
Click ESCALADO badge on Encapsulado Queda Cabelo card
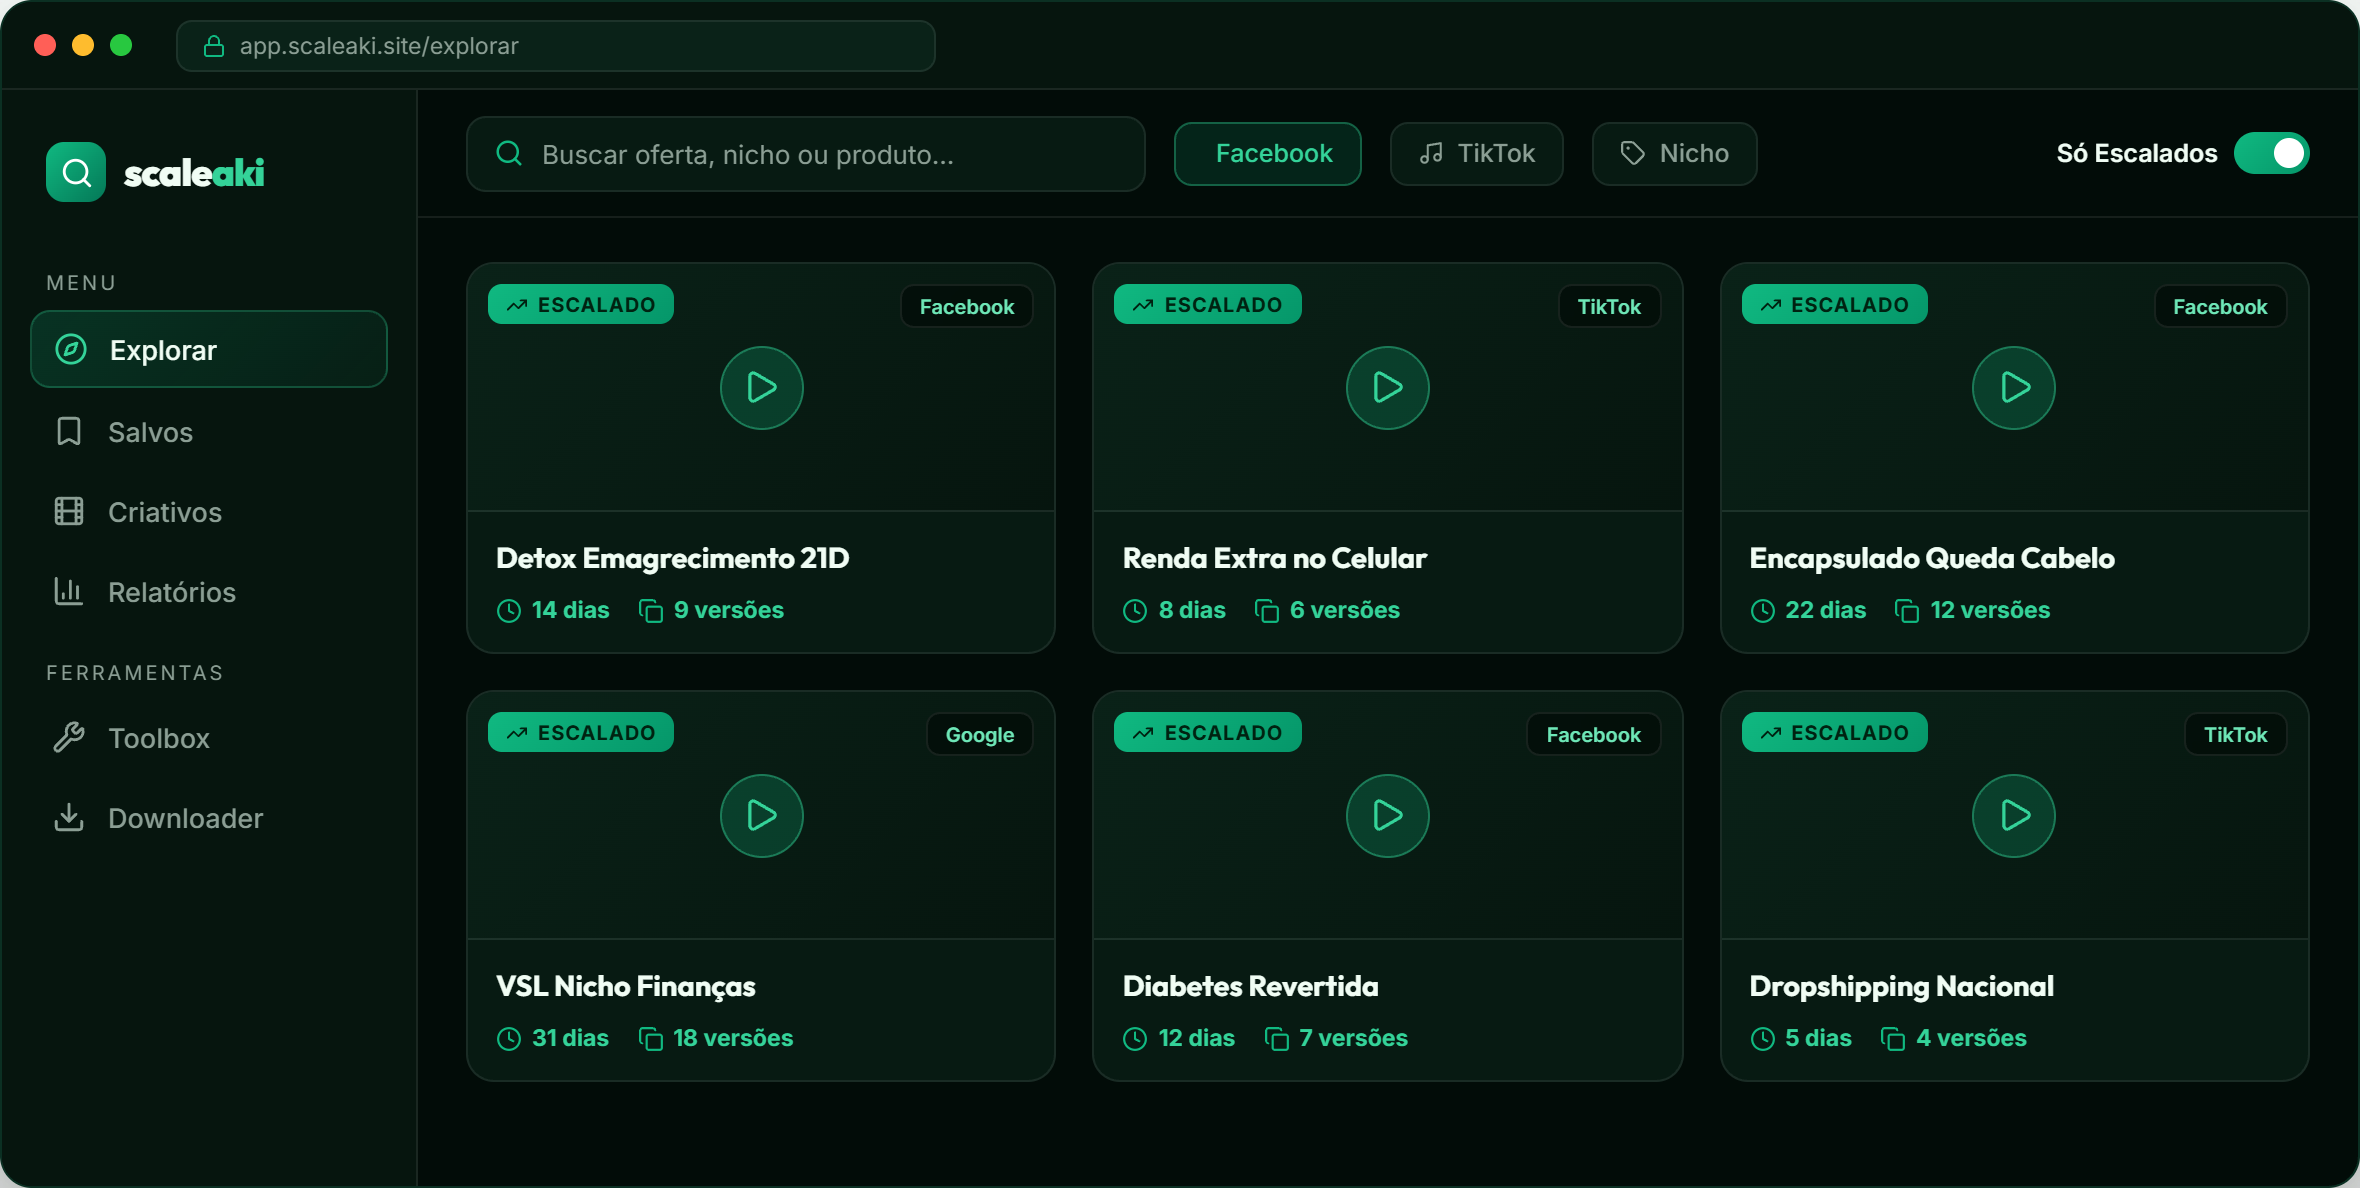pos(1835,304)
